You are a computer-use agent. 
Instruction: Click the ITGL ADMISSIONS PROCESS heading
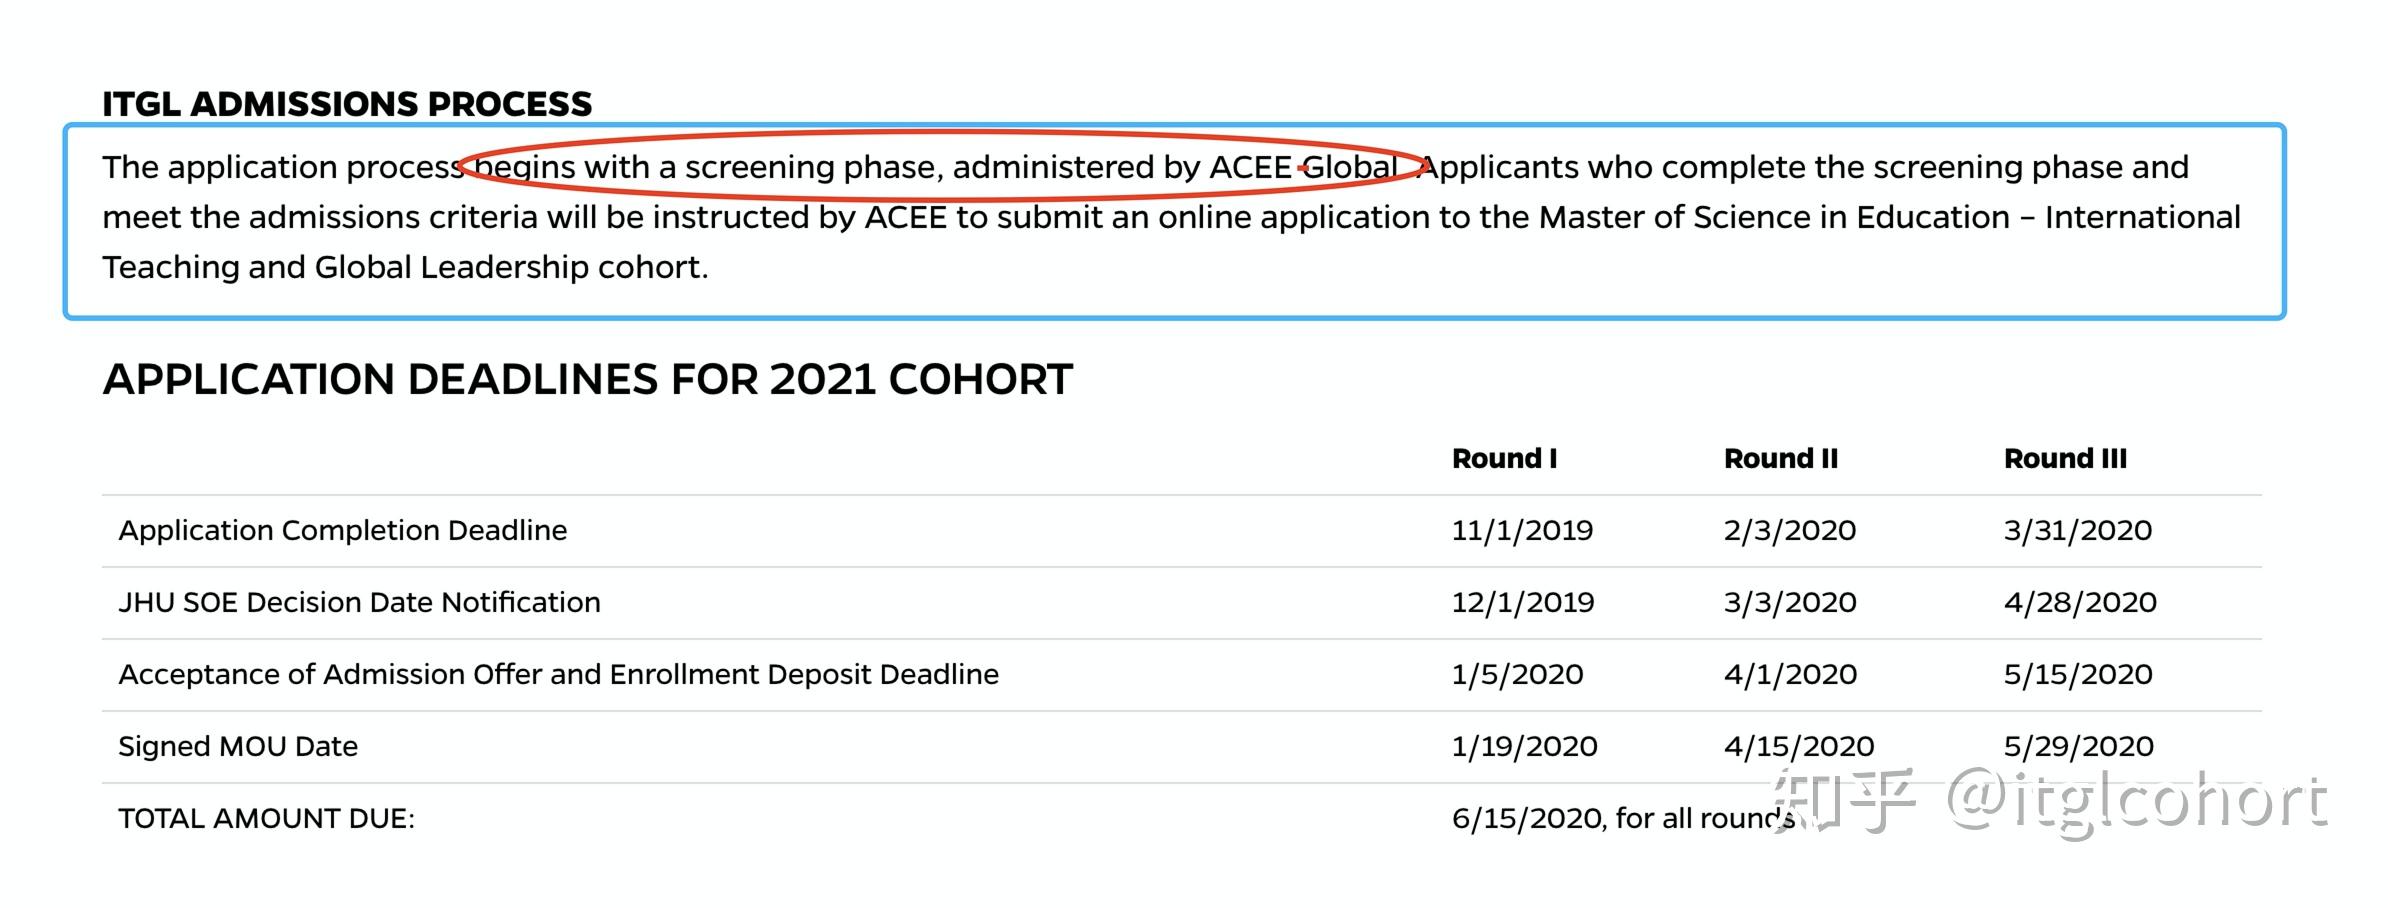tap(346, 104)
